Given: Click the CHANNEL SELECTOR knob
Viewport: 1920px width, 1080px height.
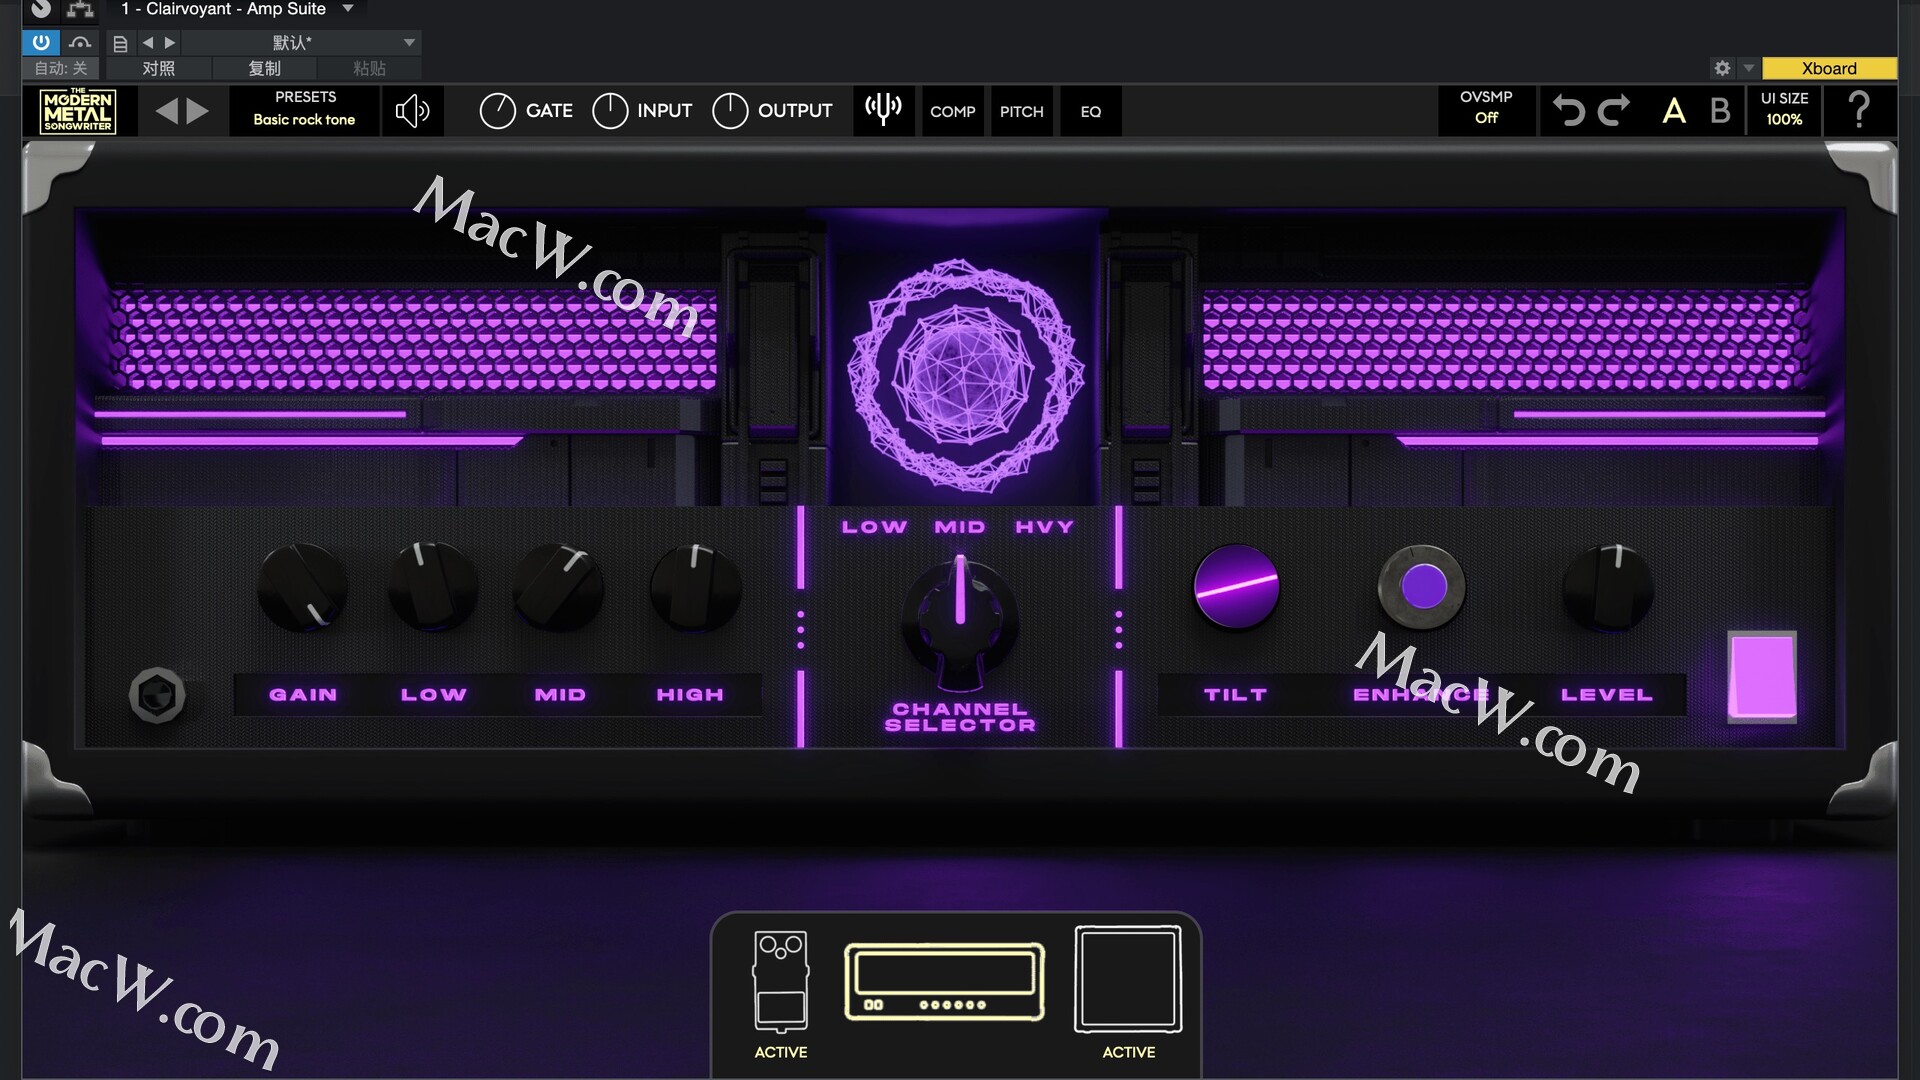Looking at the screenshot, I should [x=959, y=620].
